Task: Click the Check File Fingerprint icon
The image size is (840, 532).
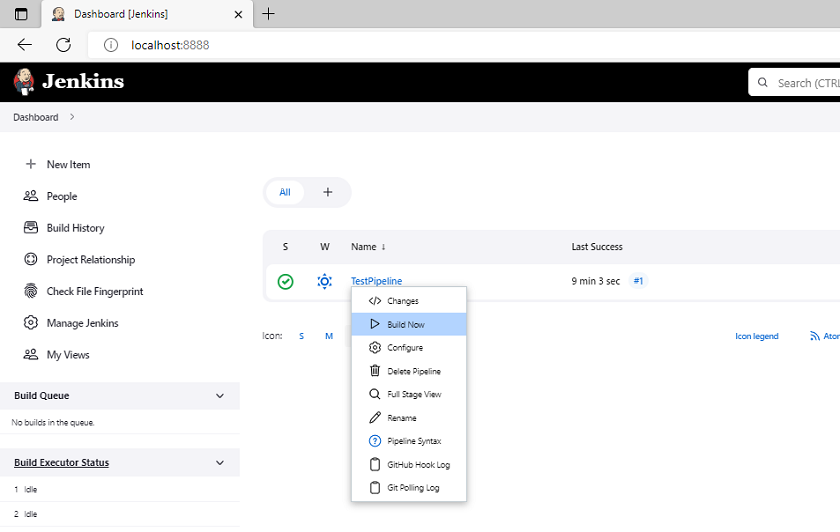Action: 31,291
